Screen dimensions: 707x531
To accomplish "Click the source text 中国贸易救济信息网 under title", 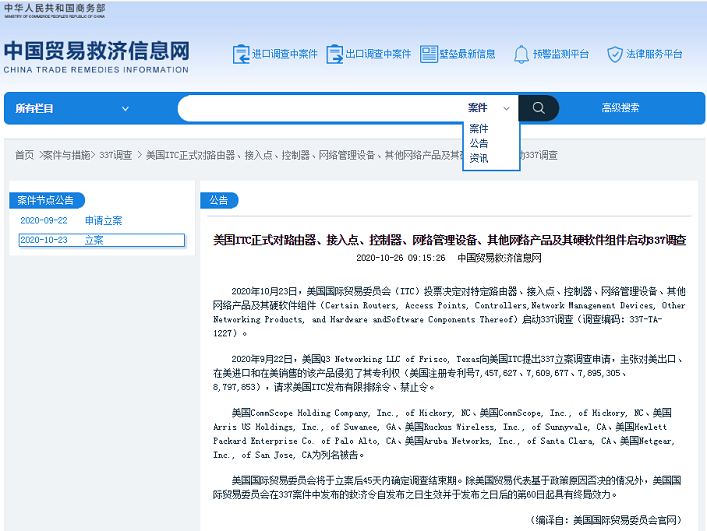I will (x=499, y=258).
